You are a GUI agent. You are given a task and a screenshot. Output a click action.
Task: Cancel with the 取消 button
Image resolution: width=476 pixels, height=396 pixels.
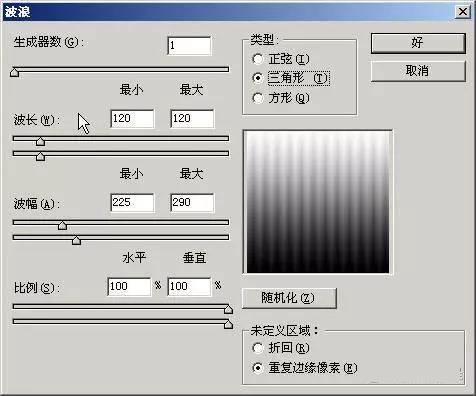click(418, 71)
